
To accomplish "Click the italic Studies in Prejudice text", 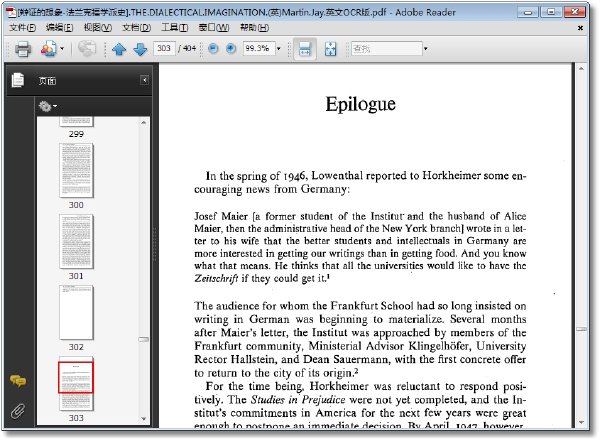I will (x=298, y=400).
